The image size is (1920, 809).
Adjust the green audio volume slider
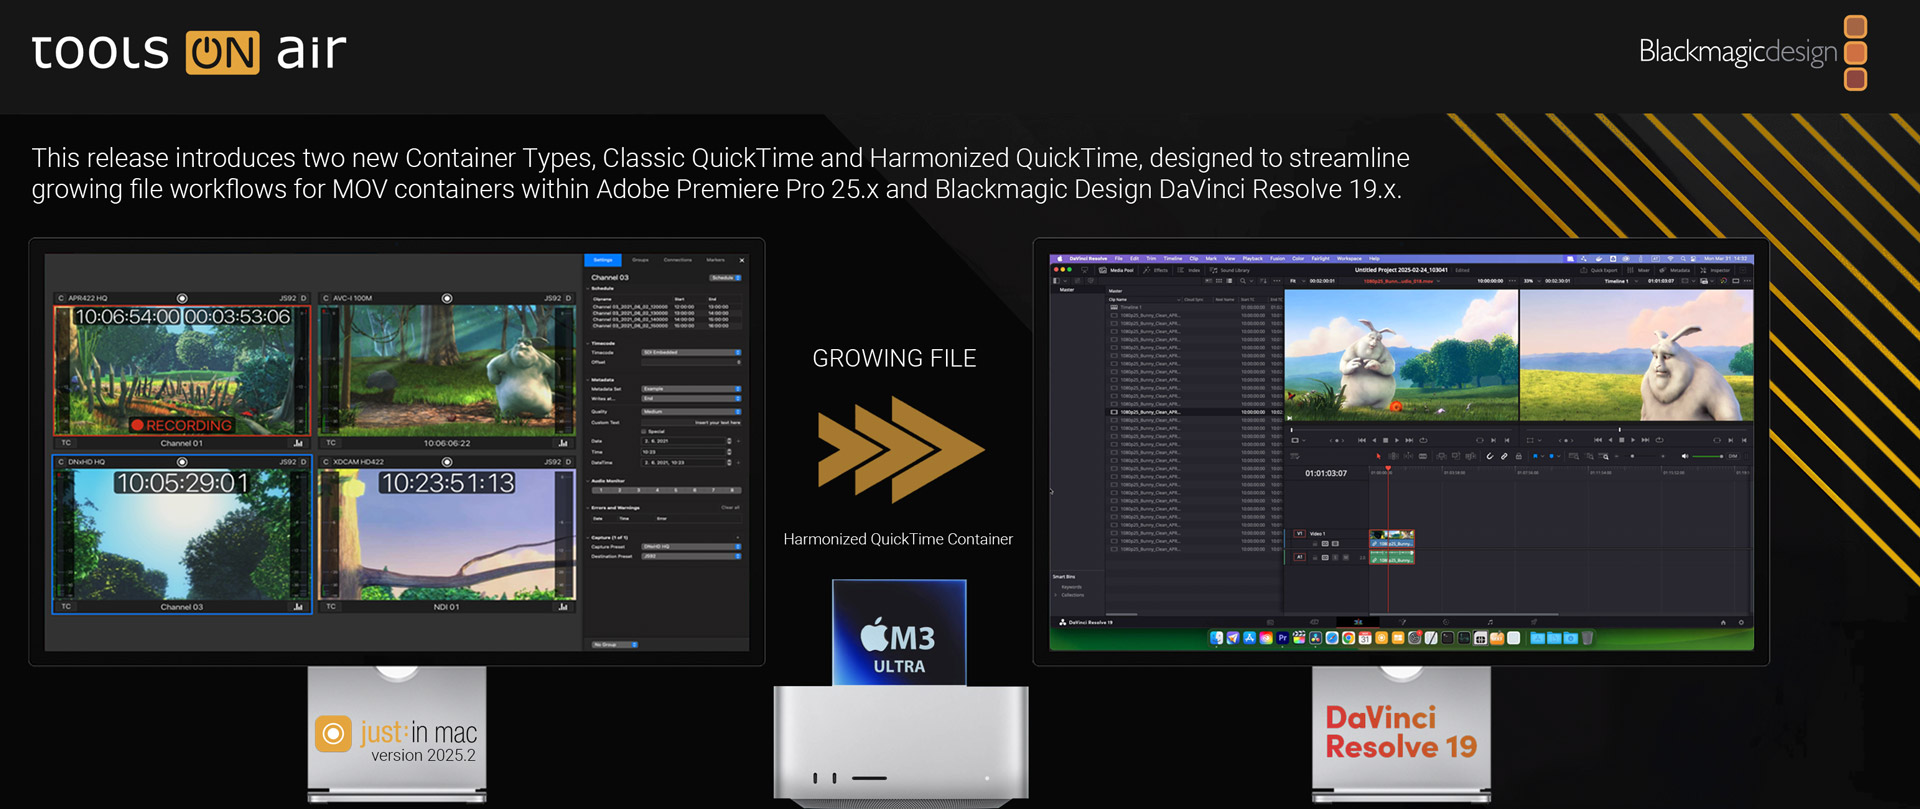pos(1706,456)
